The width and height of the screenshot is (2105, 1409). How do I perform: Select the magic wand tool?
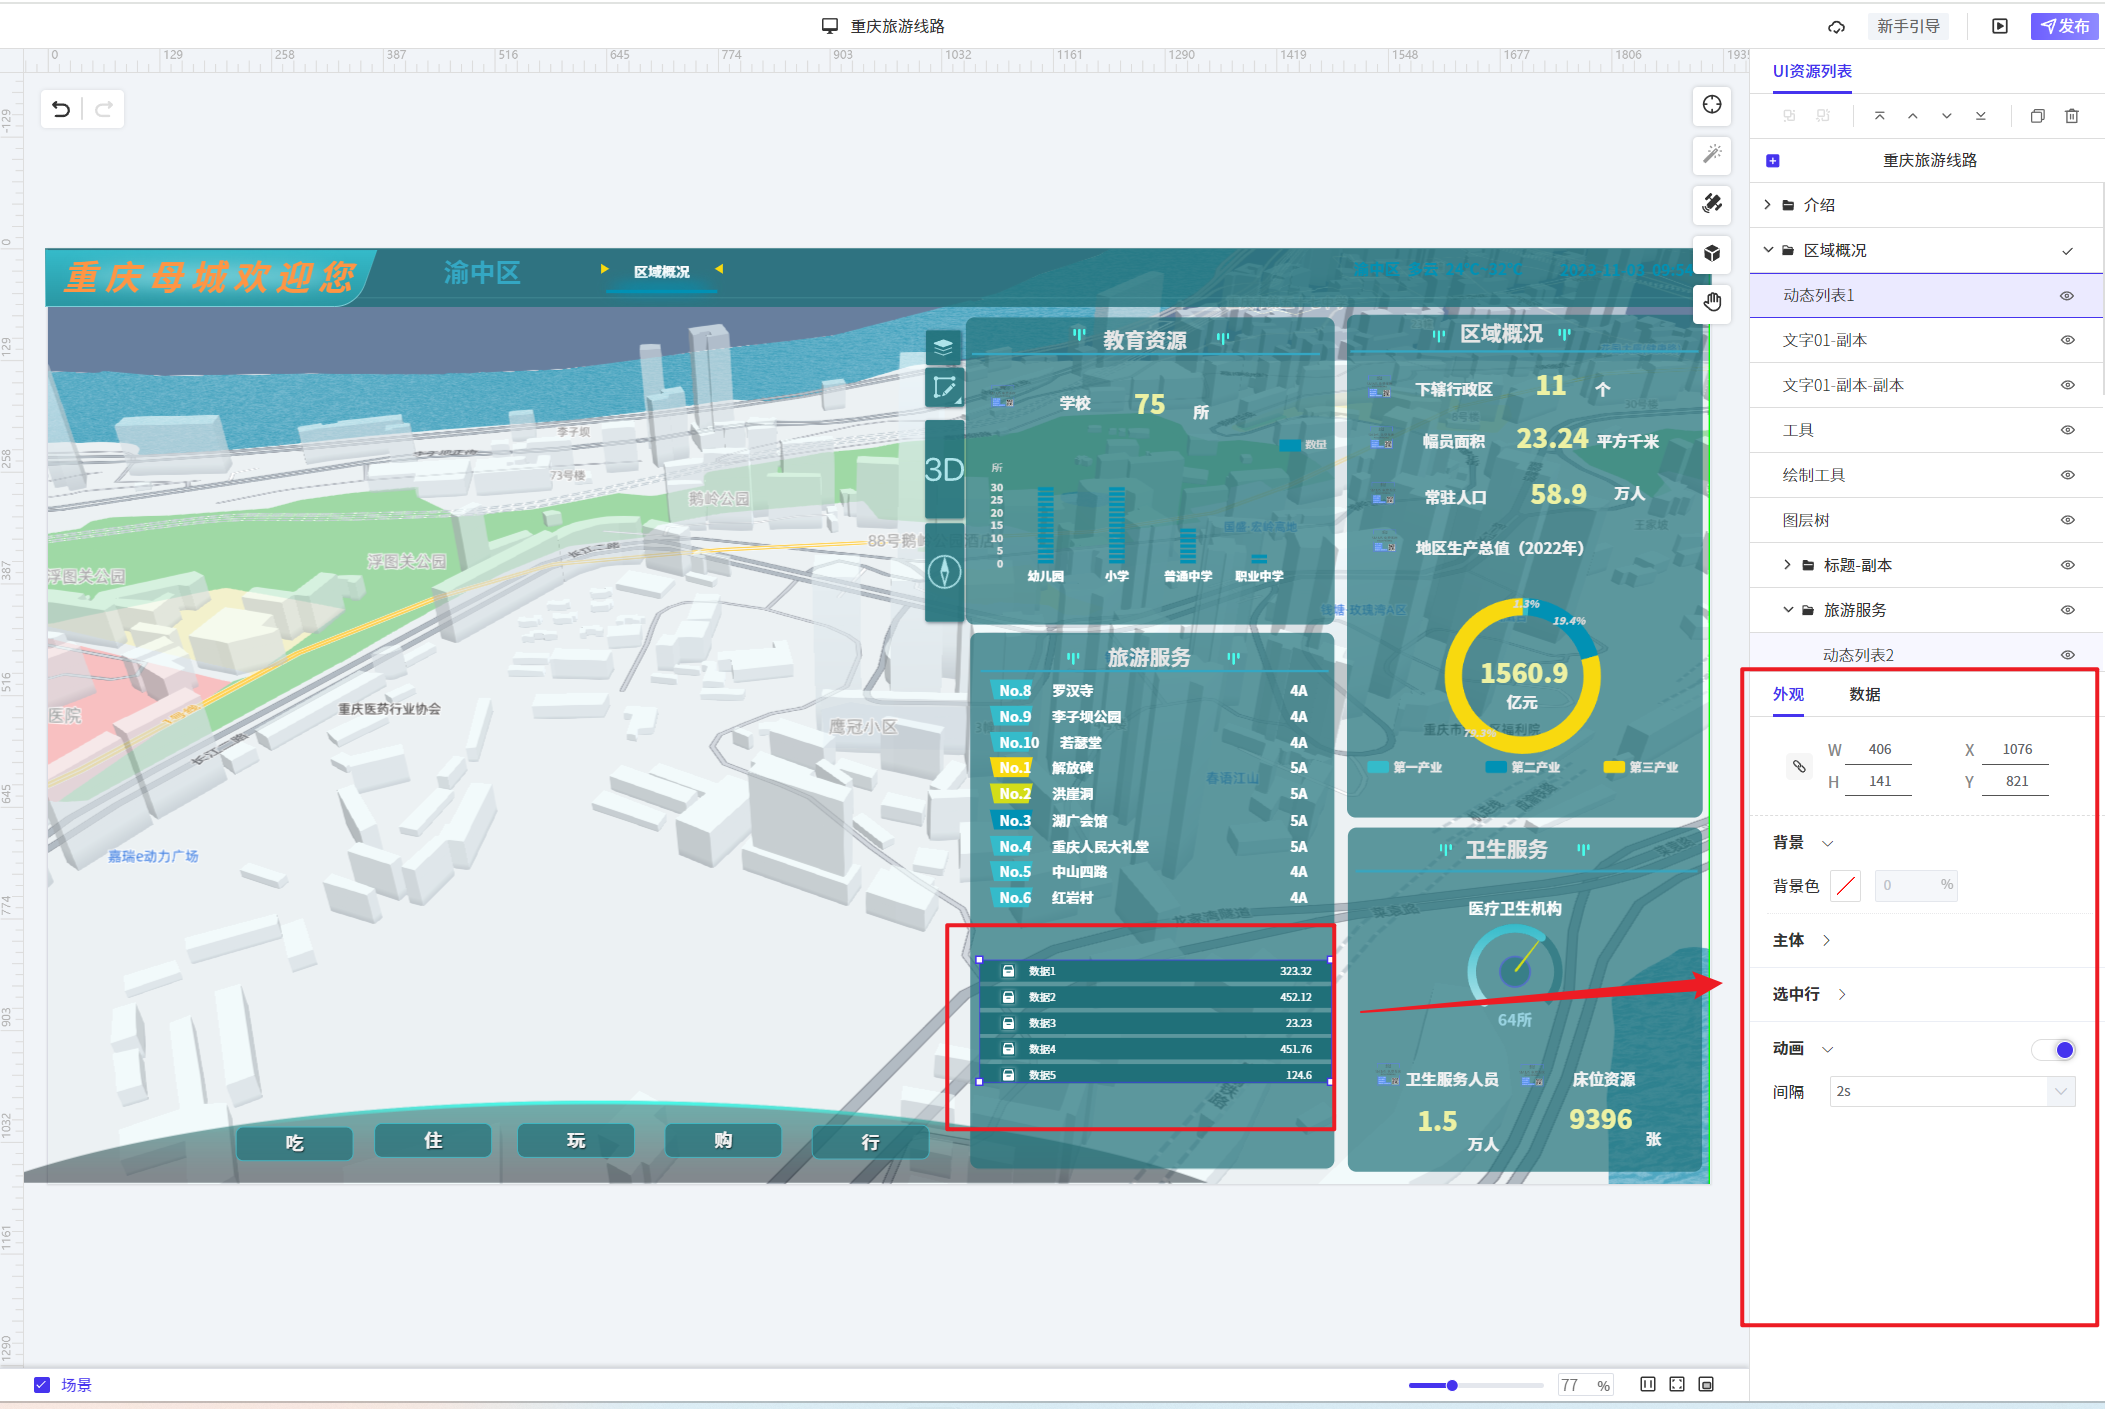pyautogui.click(x=1712, y=154)
